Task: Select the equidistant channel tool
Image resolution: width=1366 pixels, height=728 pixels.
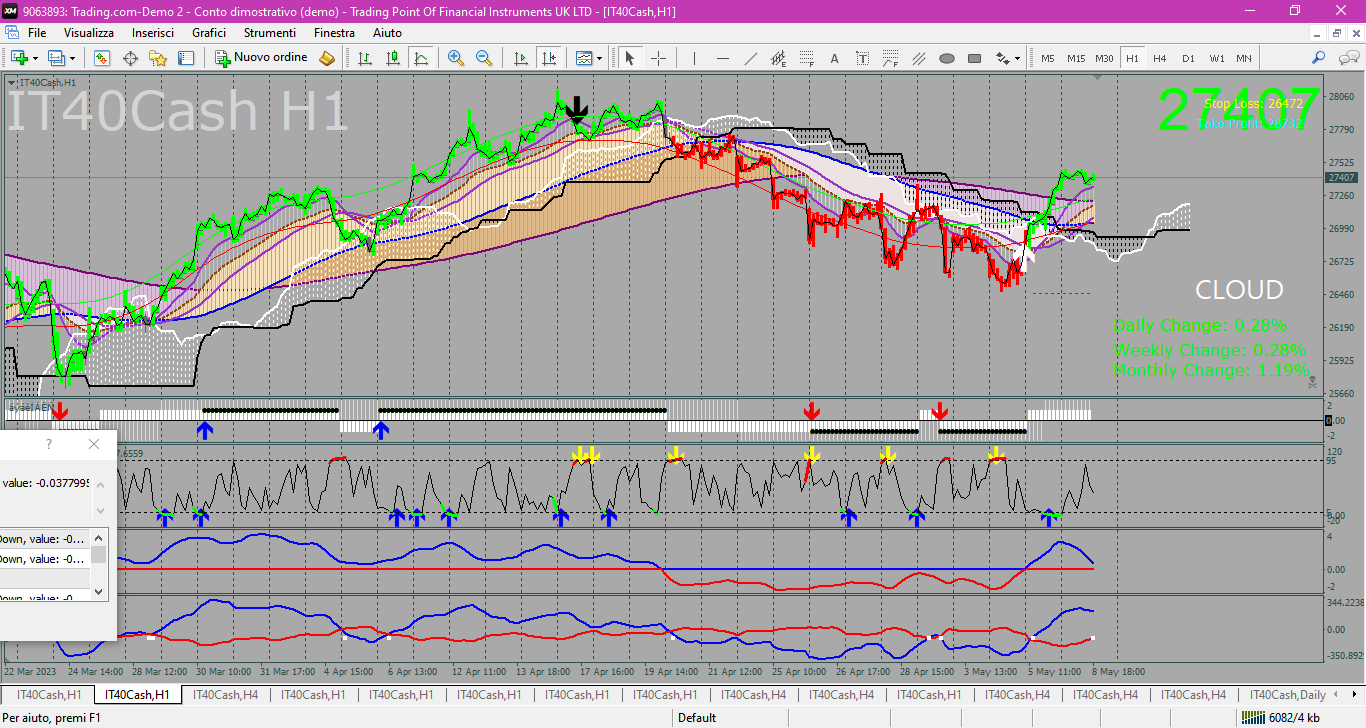Action: 778,58
